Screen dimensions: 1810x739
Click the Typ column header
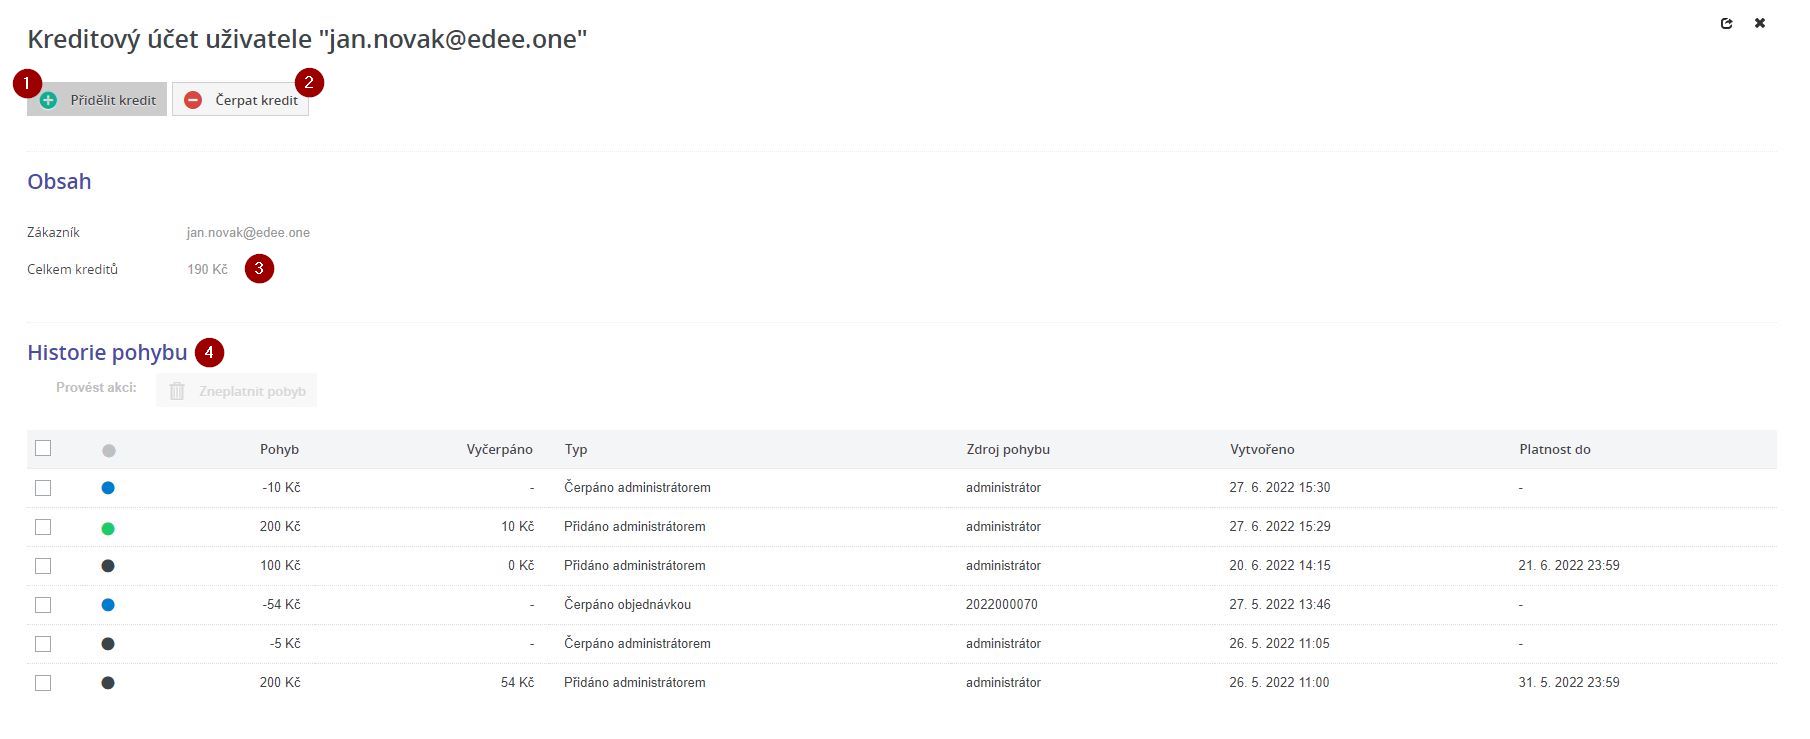[576, 450]
